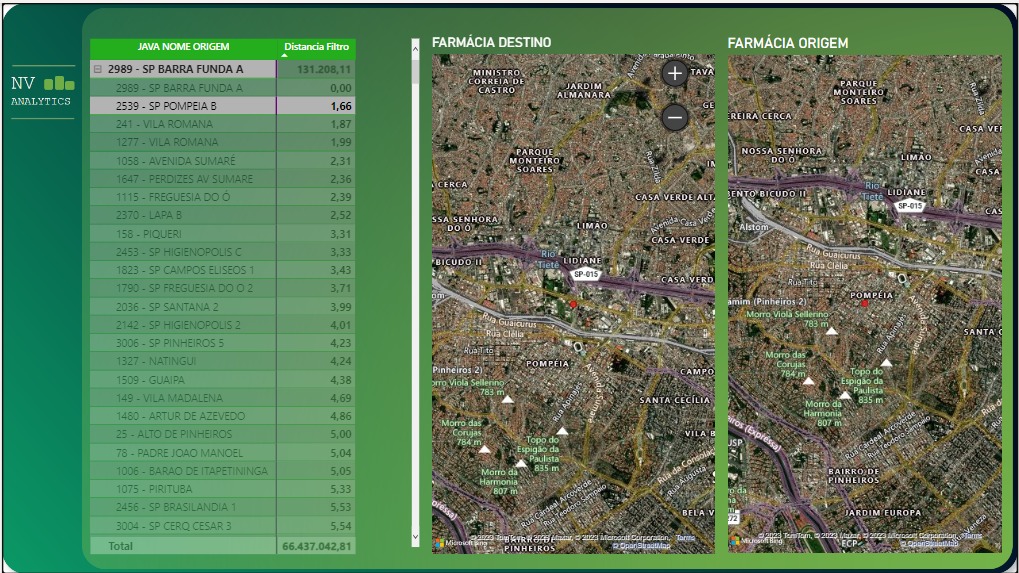The image size is (1019, 573).
Task: Open Terms link on the Destino map
Action: point(685,538)
